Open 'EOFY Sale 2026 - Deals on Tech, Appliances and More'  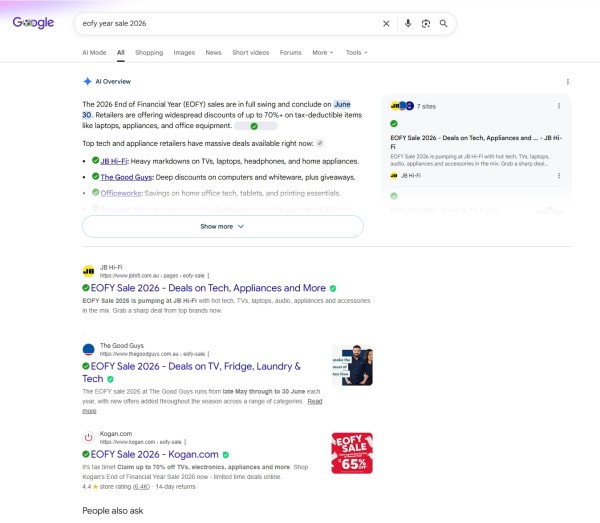click(208, 288)
